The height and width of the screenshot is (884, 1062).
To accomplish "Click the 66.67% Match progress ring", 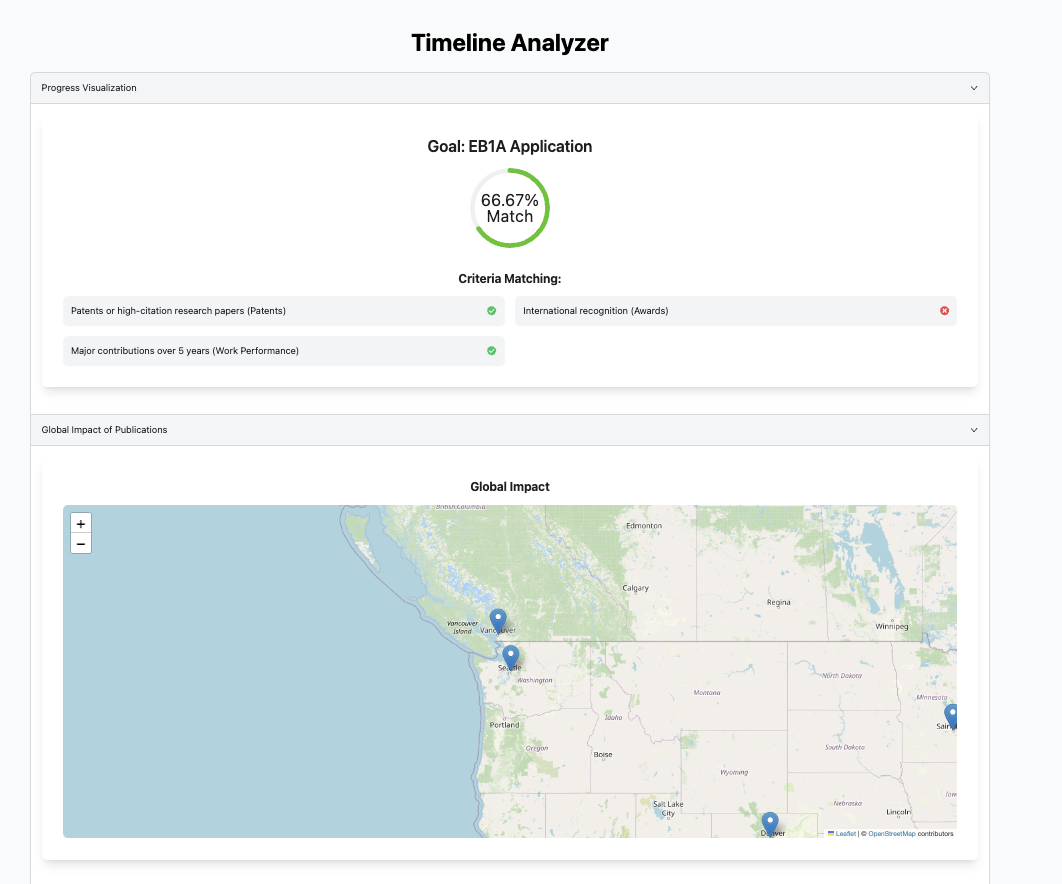I will point(510,208).
